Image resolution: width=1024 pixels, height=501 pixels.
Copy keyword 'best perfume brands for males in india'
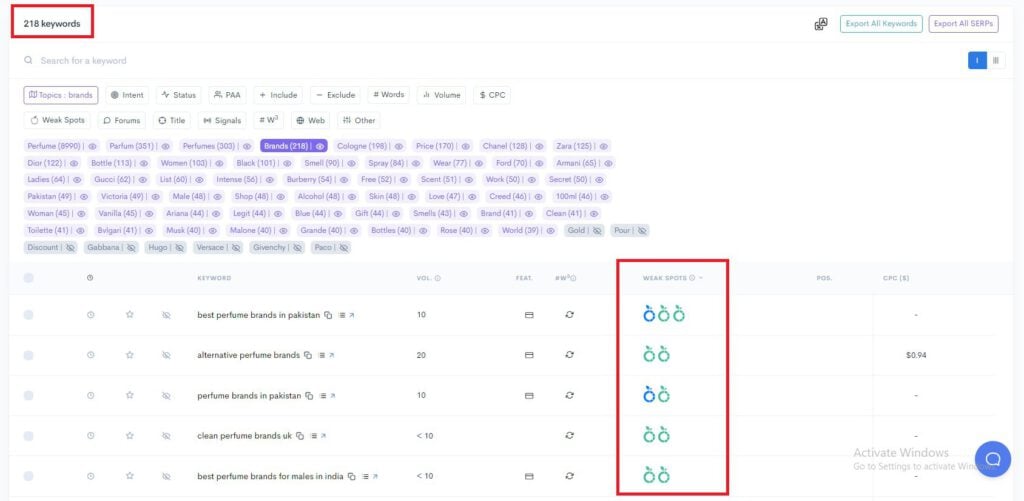351,476
